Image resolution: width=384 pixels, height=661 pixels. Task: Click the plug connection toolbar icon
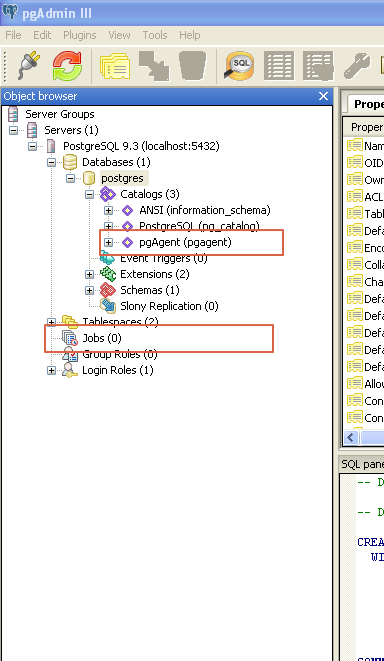(x=28, y=65)
